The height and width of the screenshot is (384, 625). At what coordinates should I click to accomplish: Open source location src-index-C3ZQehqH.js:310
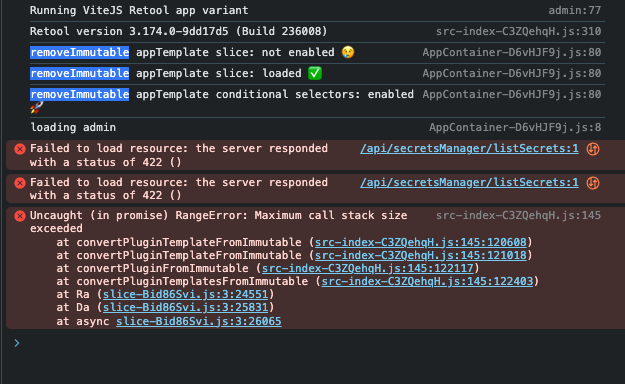[x=518, y=32]
